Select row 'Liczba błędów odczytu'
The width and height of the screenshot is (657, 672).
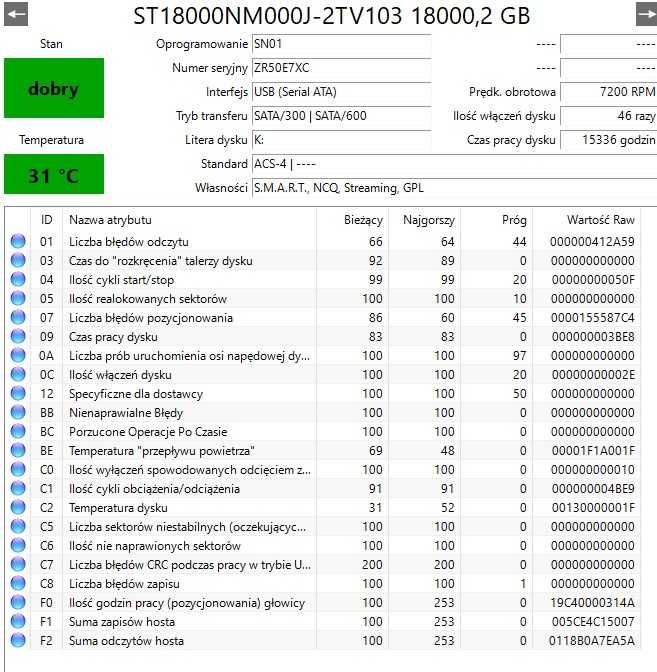pyautogui.click(x=323, y=241)
